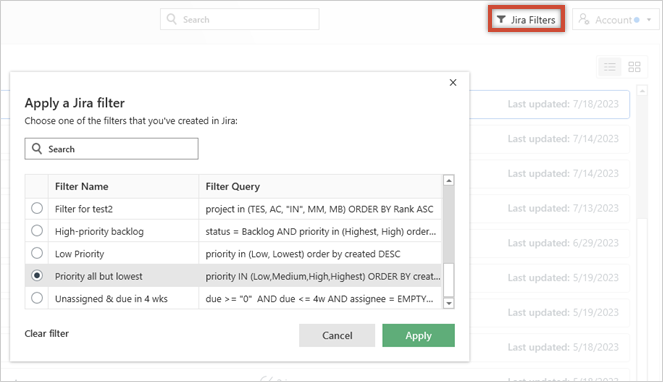This screenshot has width=663, height=382.
Task: Click 'priority IN (Low,Medium,High,Highest)' query cell
Action: coord(320,276)
